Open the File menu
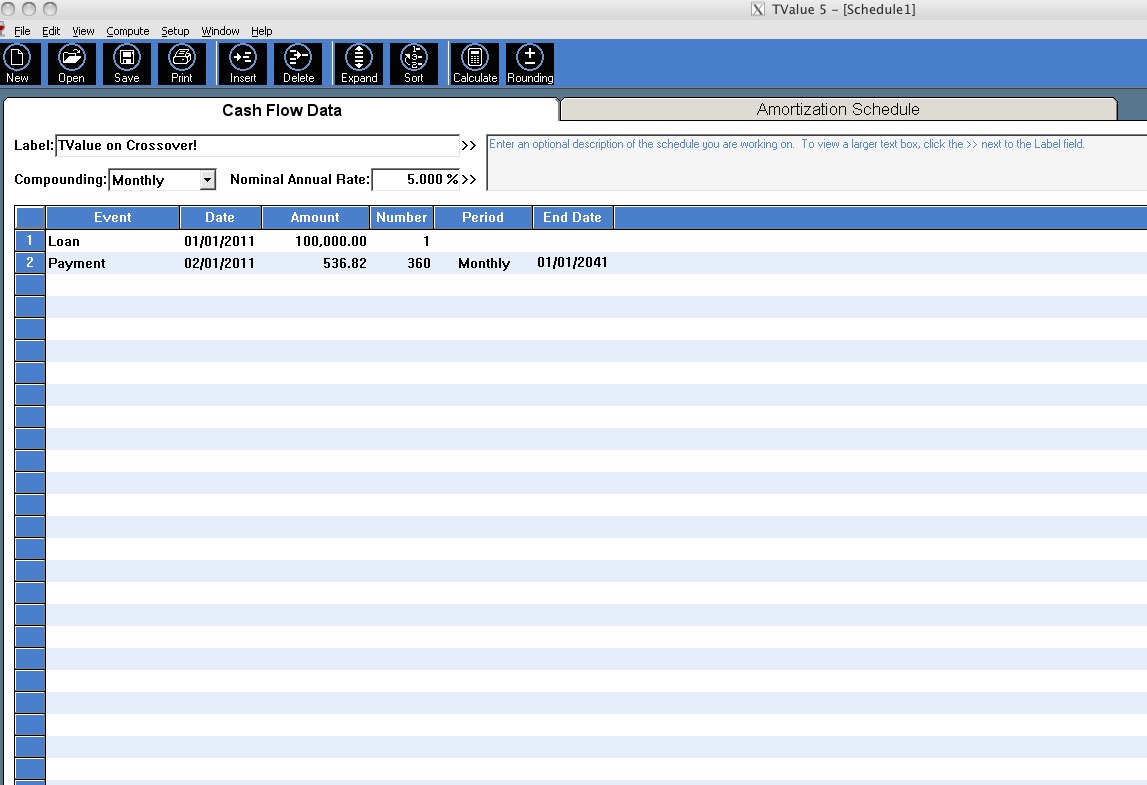The width and height of the screenshot is (1147, 785). (x=22, y=31)
